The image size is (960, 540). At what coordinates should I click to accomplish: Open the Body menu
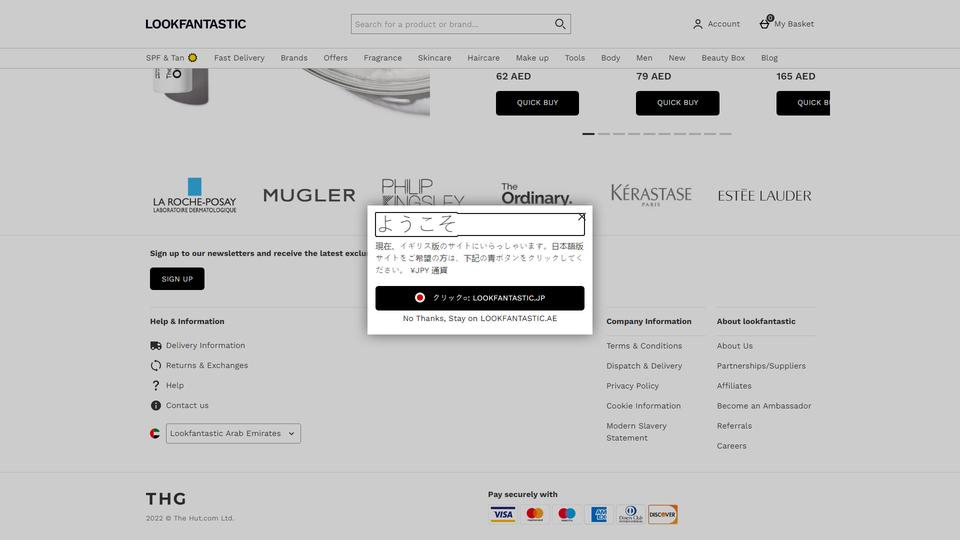coord(610,58)
